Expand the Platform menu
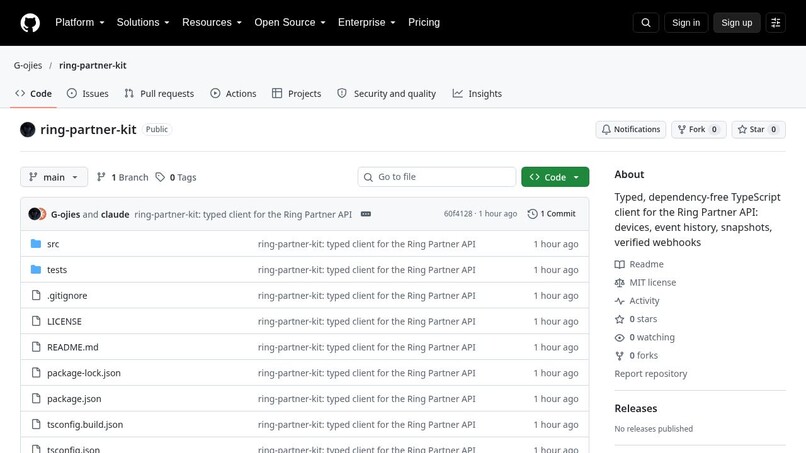 pyautogui.click(x=80, y=23)
